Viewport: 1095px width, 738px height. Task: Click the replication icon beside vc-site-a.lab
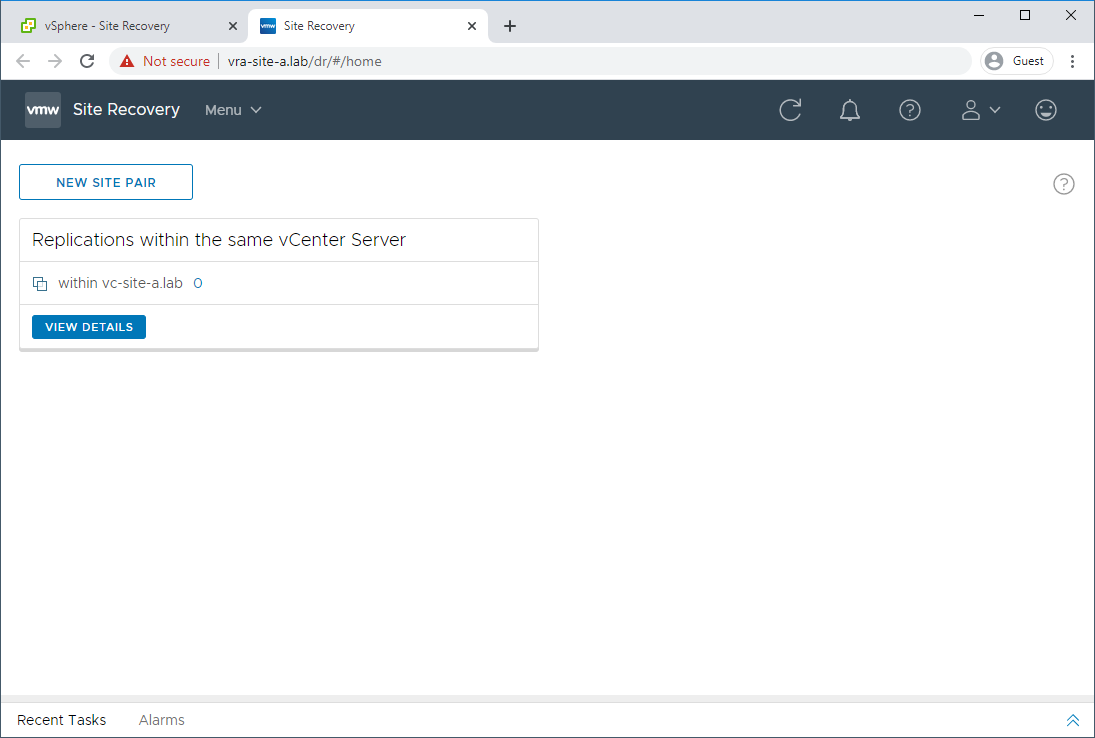(x=40, y=283)
